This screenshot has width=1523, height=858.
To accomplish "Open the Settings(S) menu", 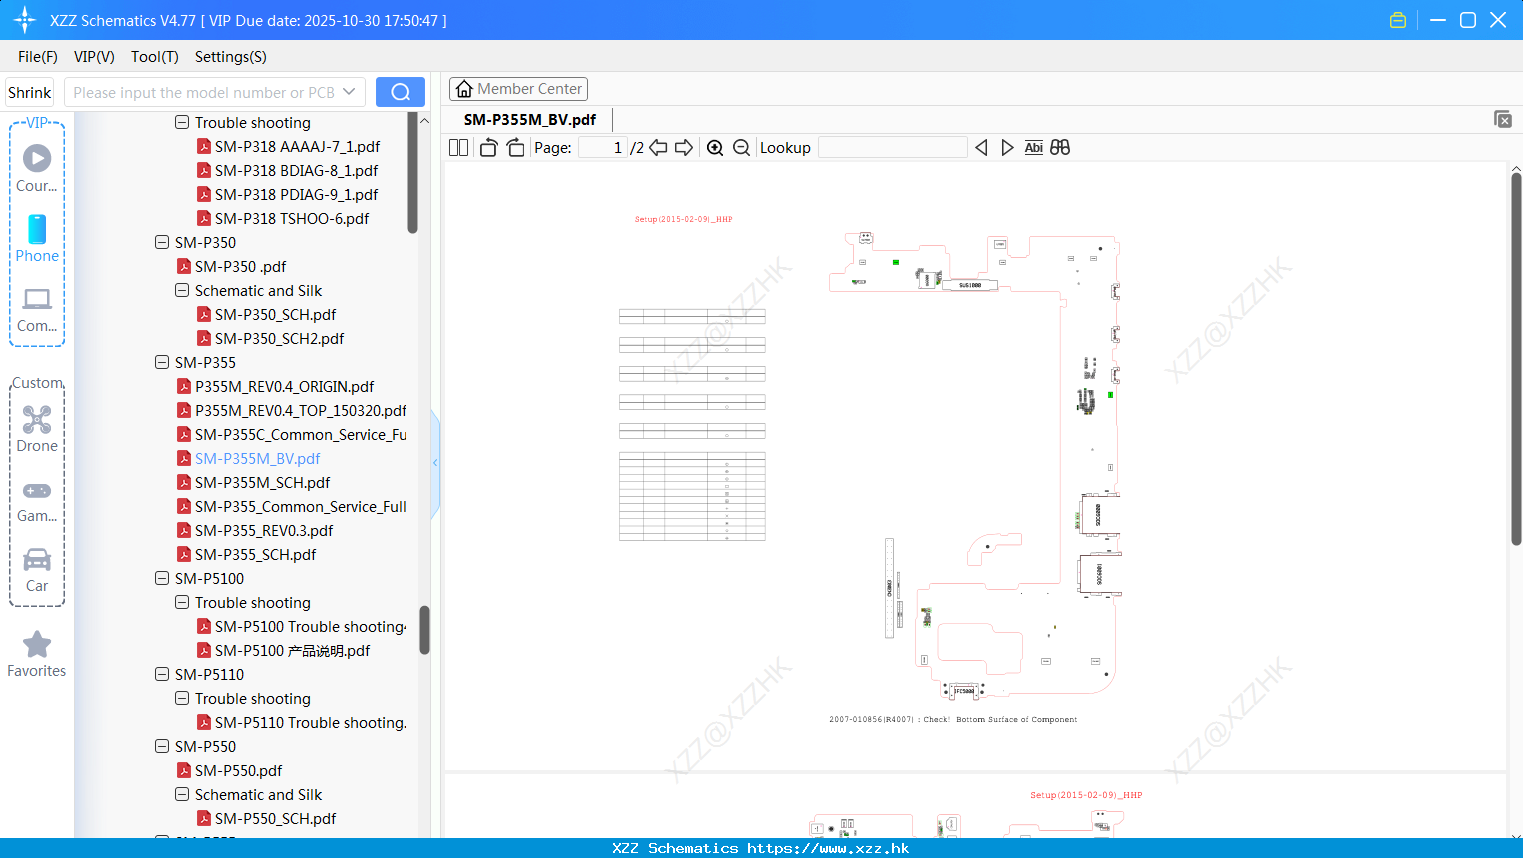I will pyautogui.click(x=231, y=57).
